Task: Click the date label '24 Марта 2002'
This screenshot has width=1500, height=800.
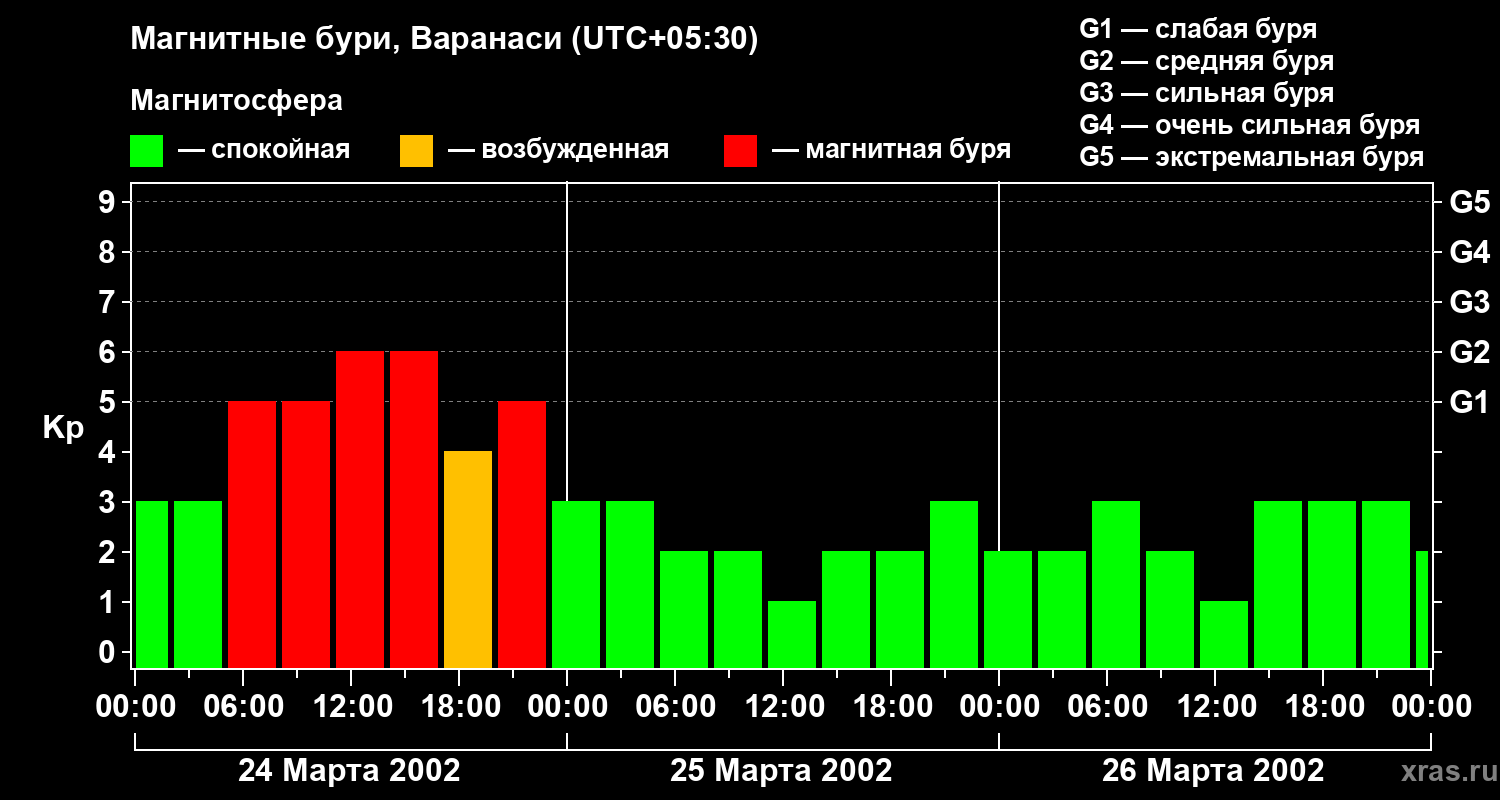Action: (349, 770)
